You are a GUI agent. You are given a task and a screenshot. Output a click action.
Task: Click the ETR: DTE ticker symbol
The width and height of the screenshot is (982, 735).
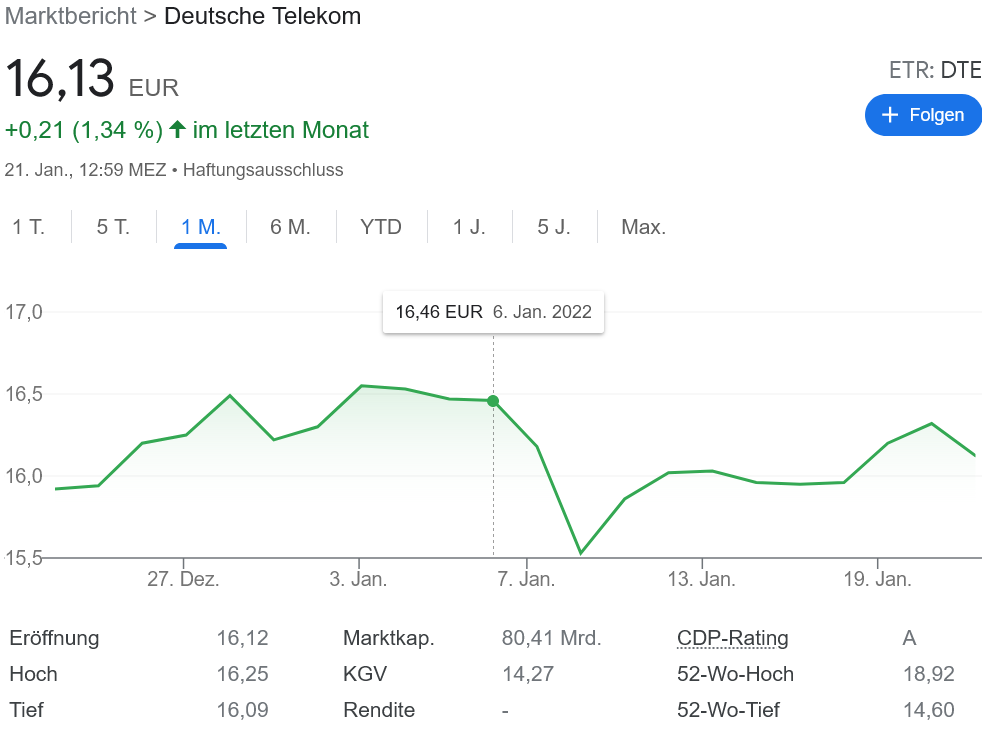point(935,70)
